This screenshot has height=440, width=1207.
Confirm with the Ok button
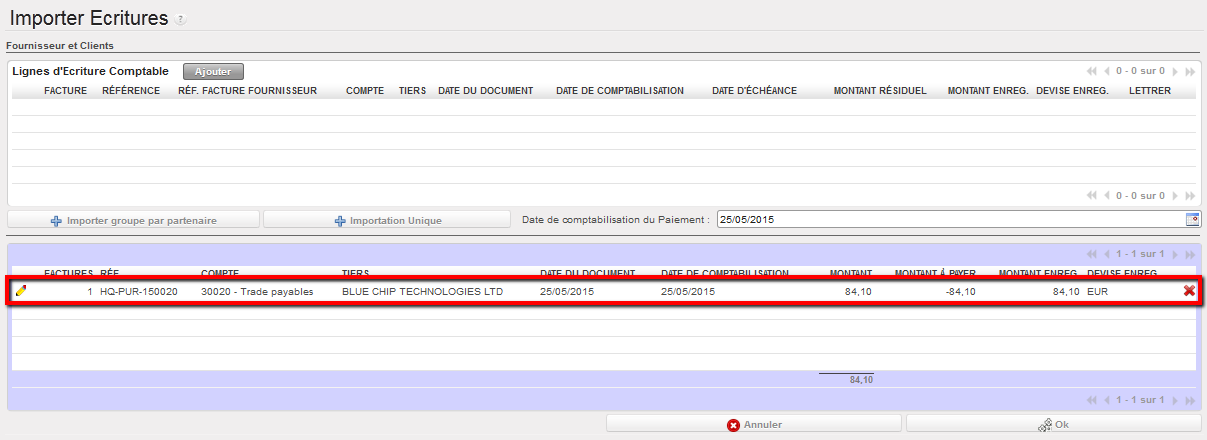(x=1053, y=424)
